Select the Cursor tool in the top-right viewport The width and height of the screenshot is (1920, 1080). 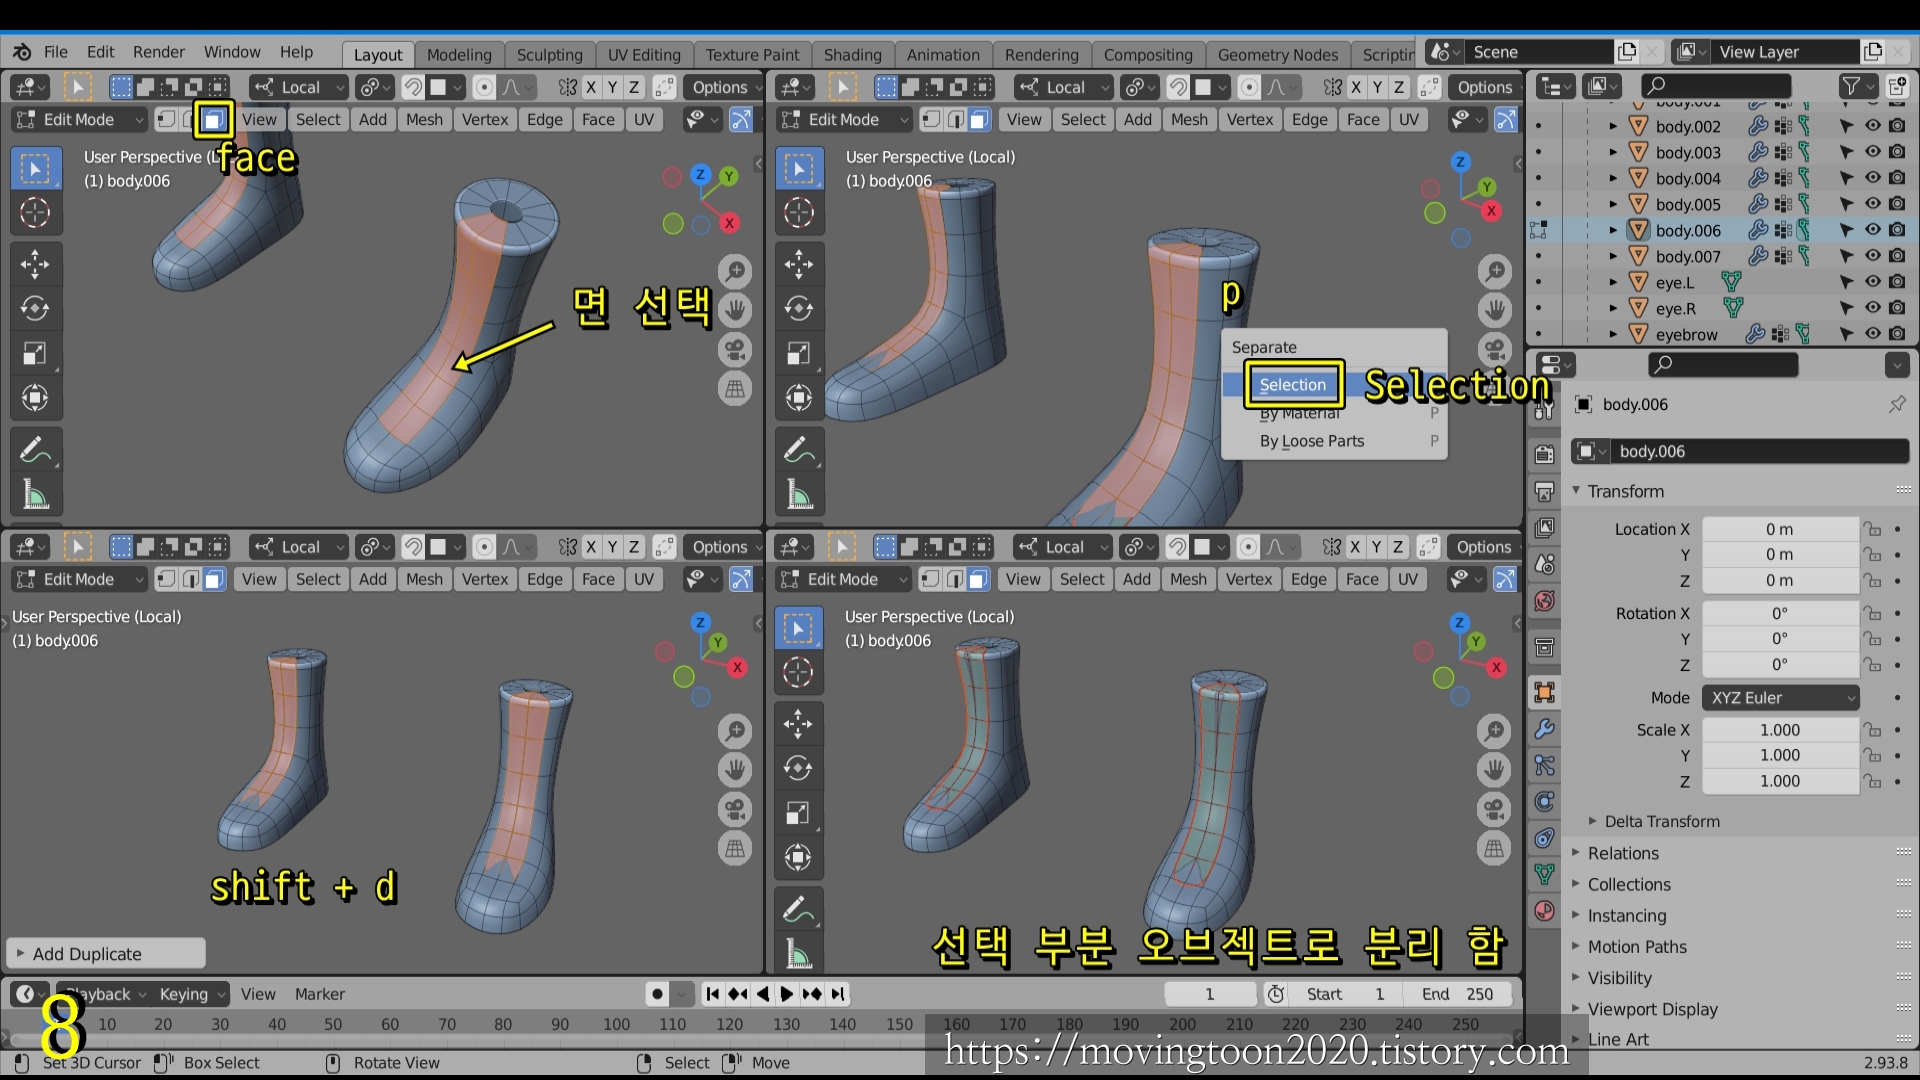799,213
